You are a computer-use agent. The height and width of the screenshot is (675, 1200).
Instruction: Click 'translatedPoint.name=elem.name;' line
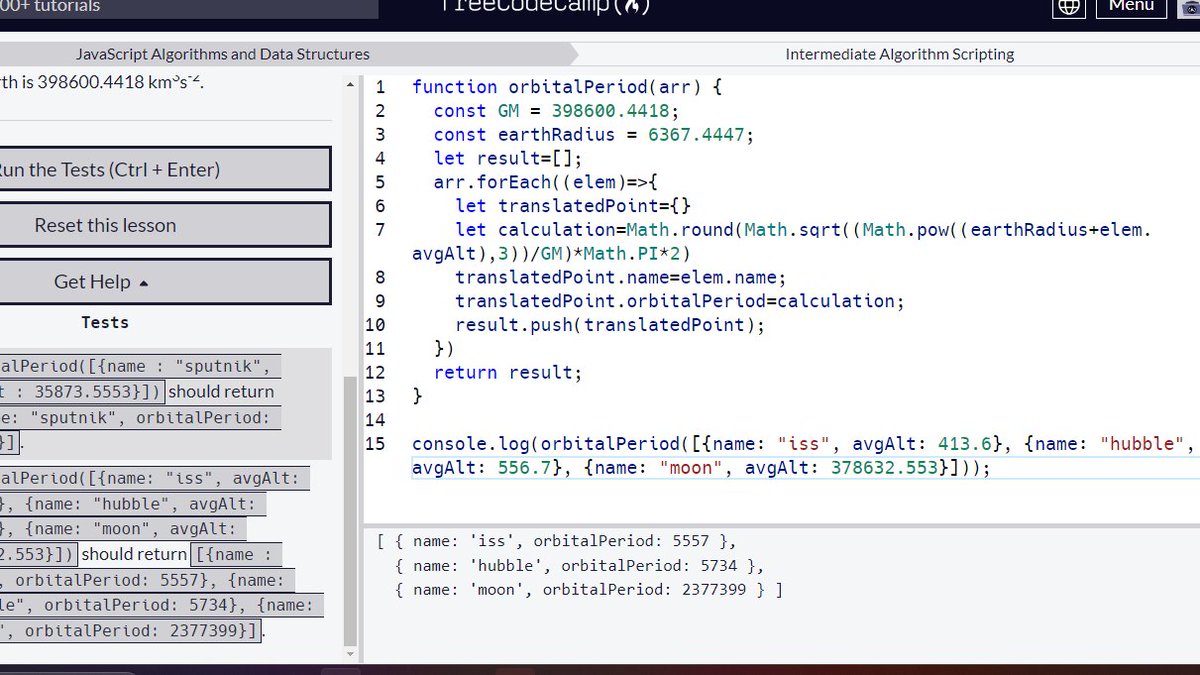pyautogui.click(x=620, y=277)
